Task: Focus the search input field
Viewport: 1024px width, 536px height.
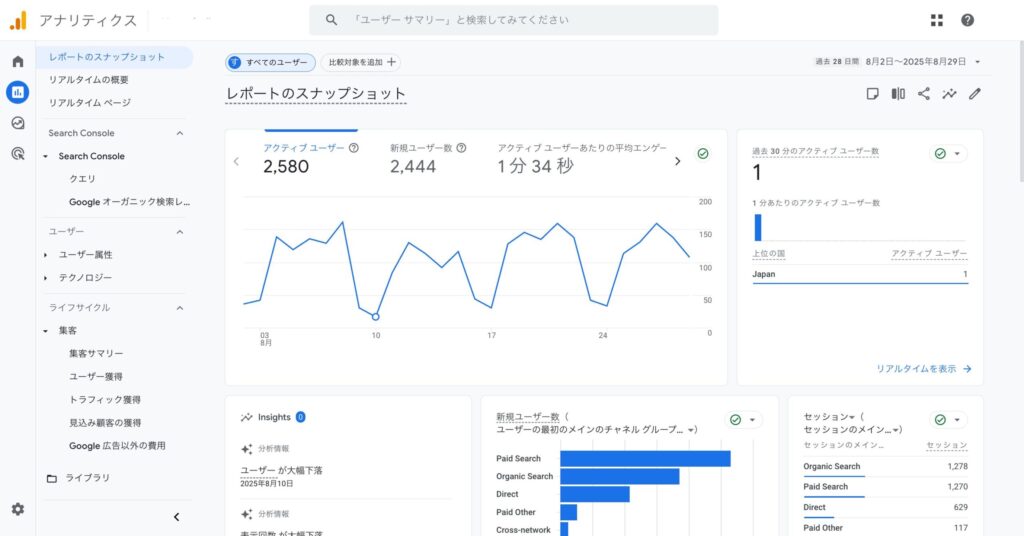Action: pyautogui.click(x=513, y=20)
